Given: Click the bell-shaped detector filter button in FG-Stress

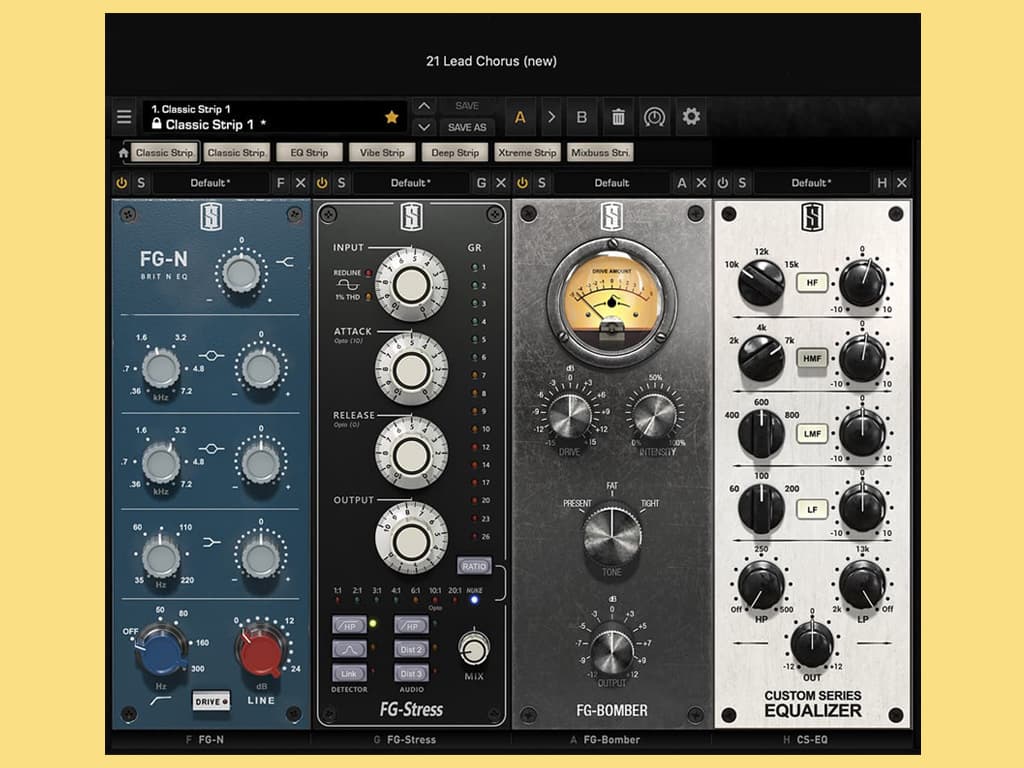Looking at the screenshot, I should 349,649.
